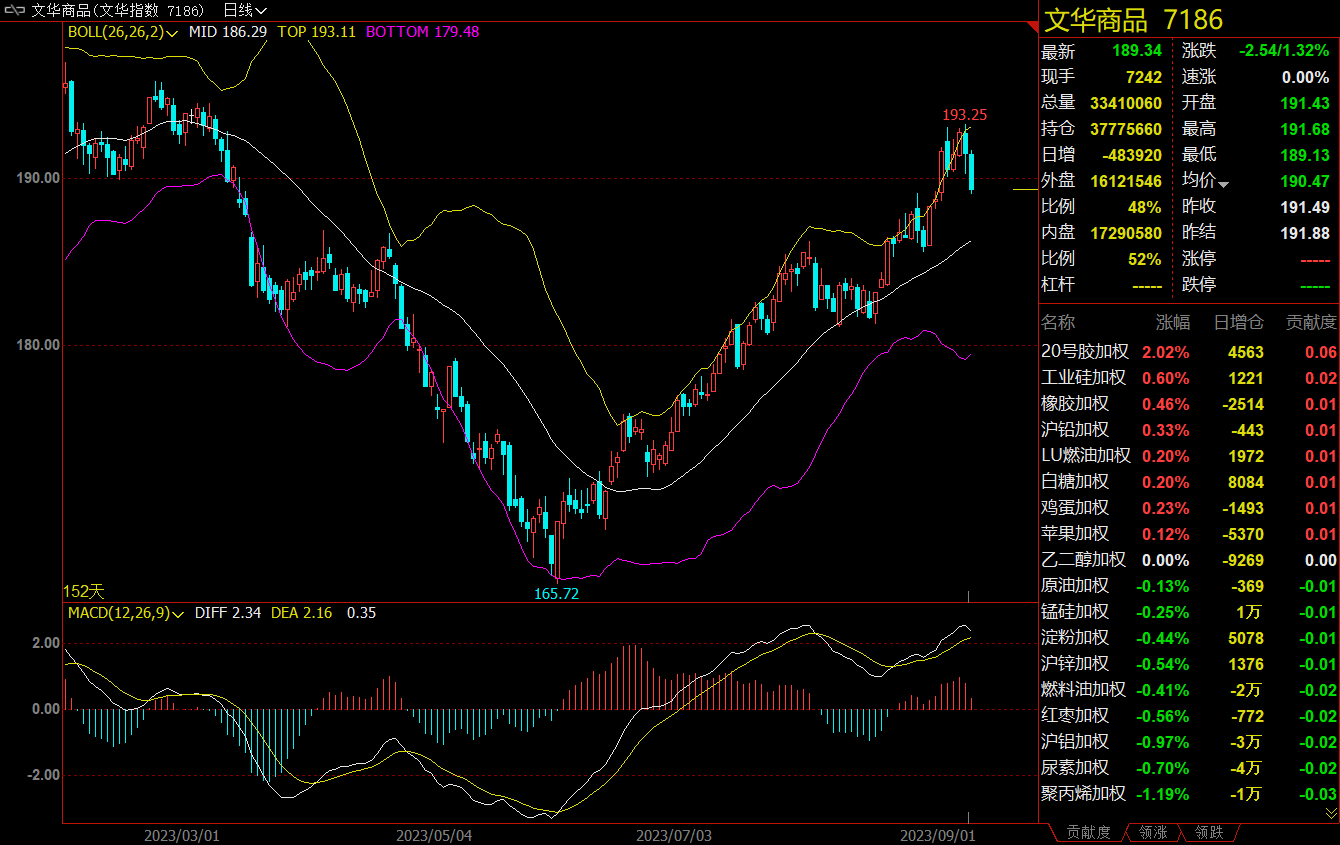Sort by the 涨幅 column header

(x=1173, y=323)
